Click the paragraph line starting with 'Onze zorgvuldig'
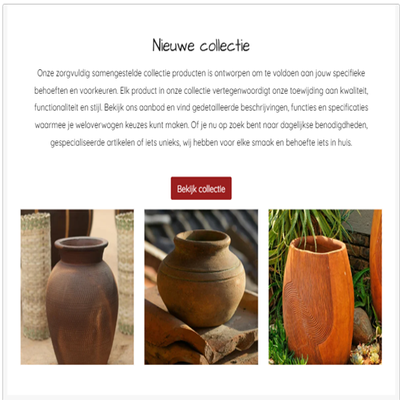400x400 pixels. click(x=201, y=73)
